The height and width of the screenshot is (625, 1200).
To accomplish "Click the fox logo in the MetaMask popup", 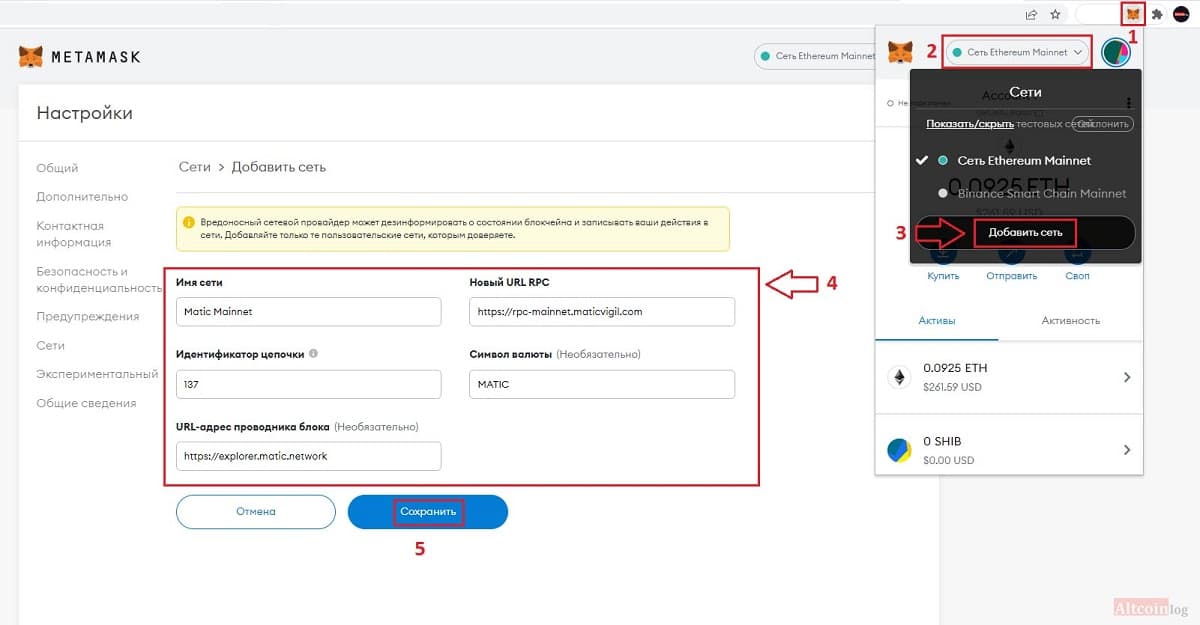I will pyautogui.click(x=901, y=52).
